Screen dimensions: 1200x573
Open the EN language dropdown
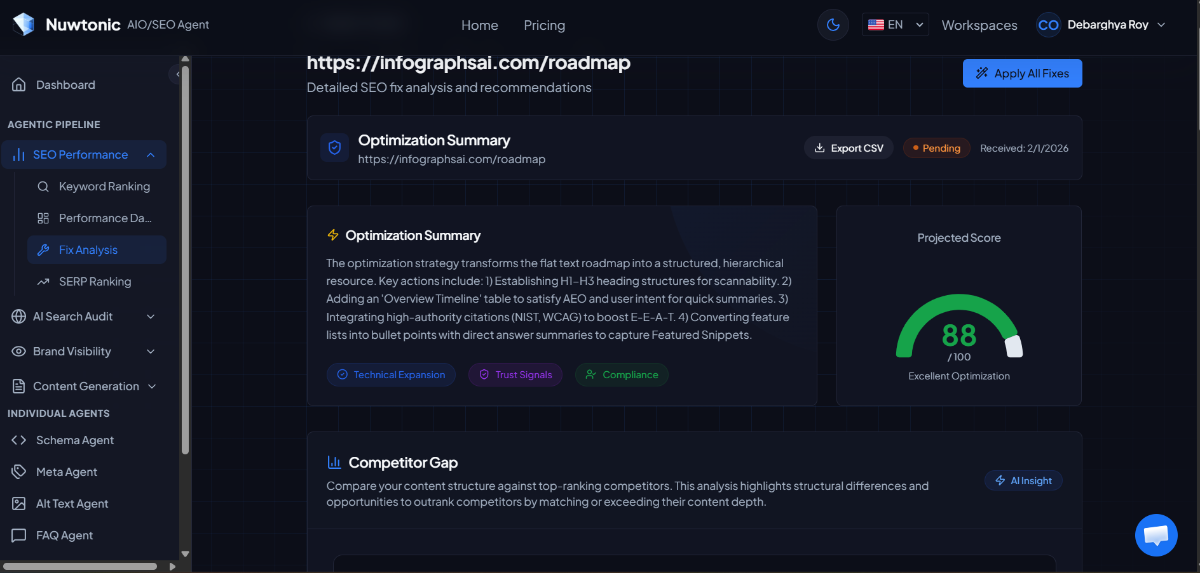895,25
